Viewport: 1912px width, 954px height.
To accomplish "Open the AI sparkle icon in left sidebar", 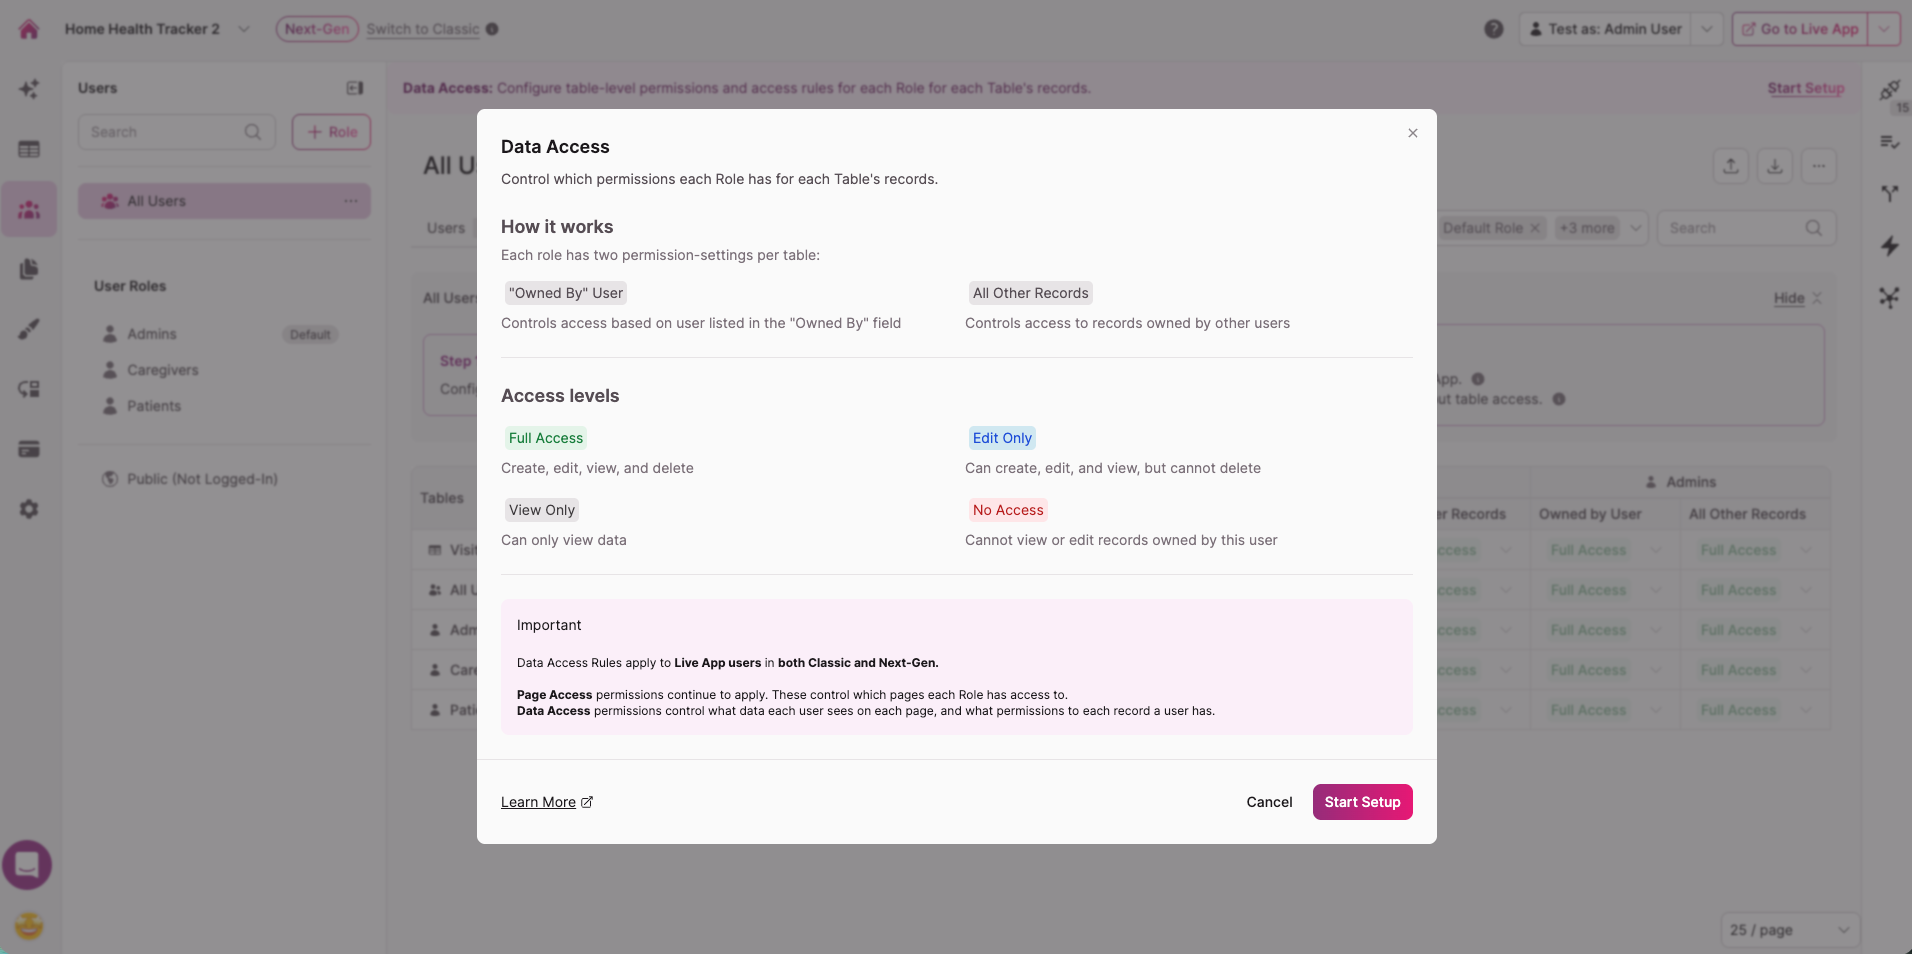I will point(29,89).
